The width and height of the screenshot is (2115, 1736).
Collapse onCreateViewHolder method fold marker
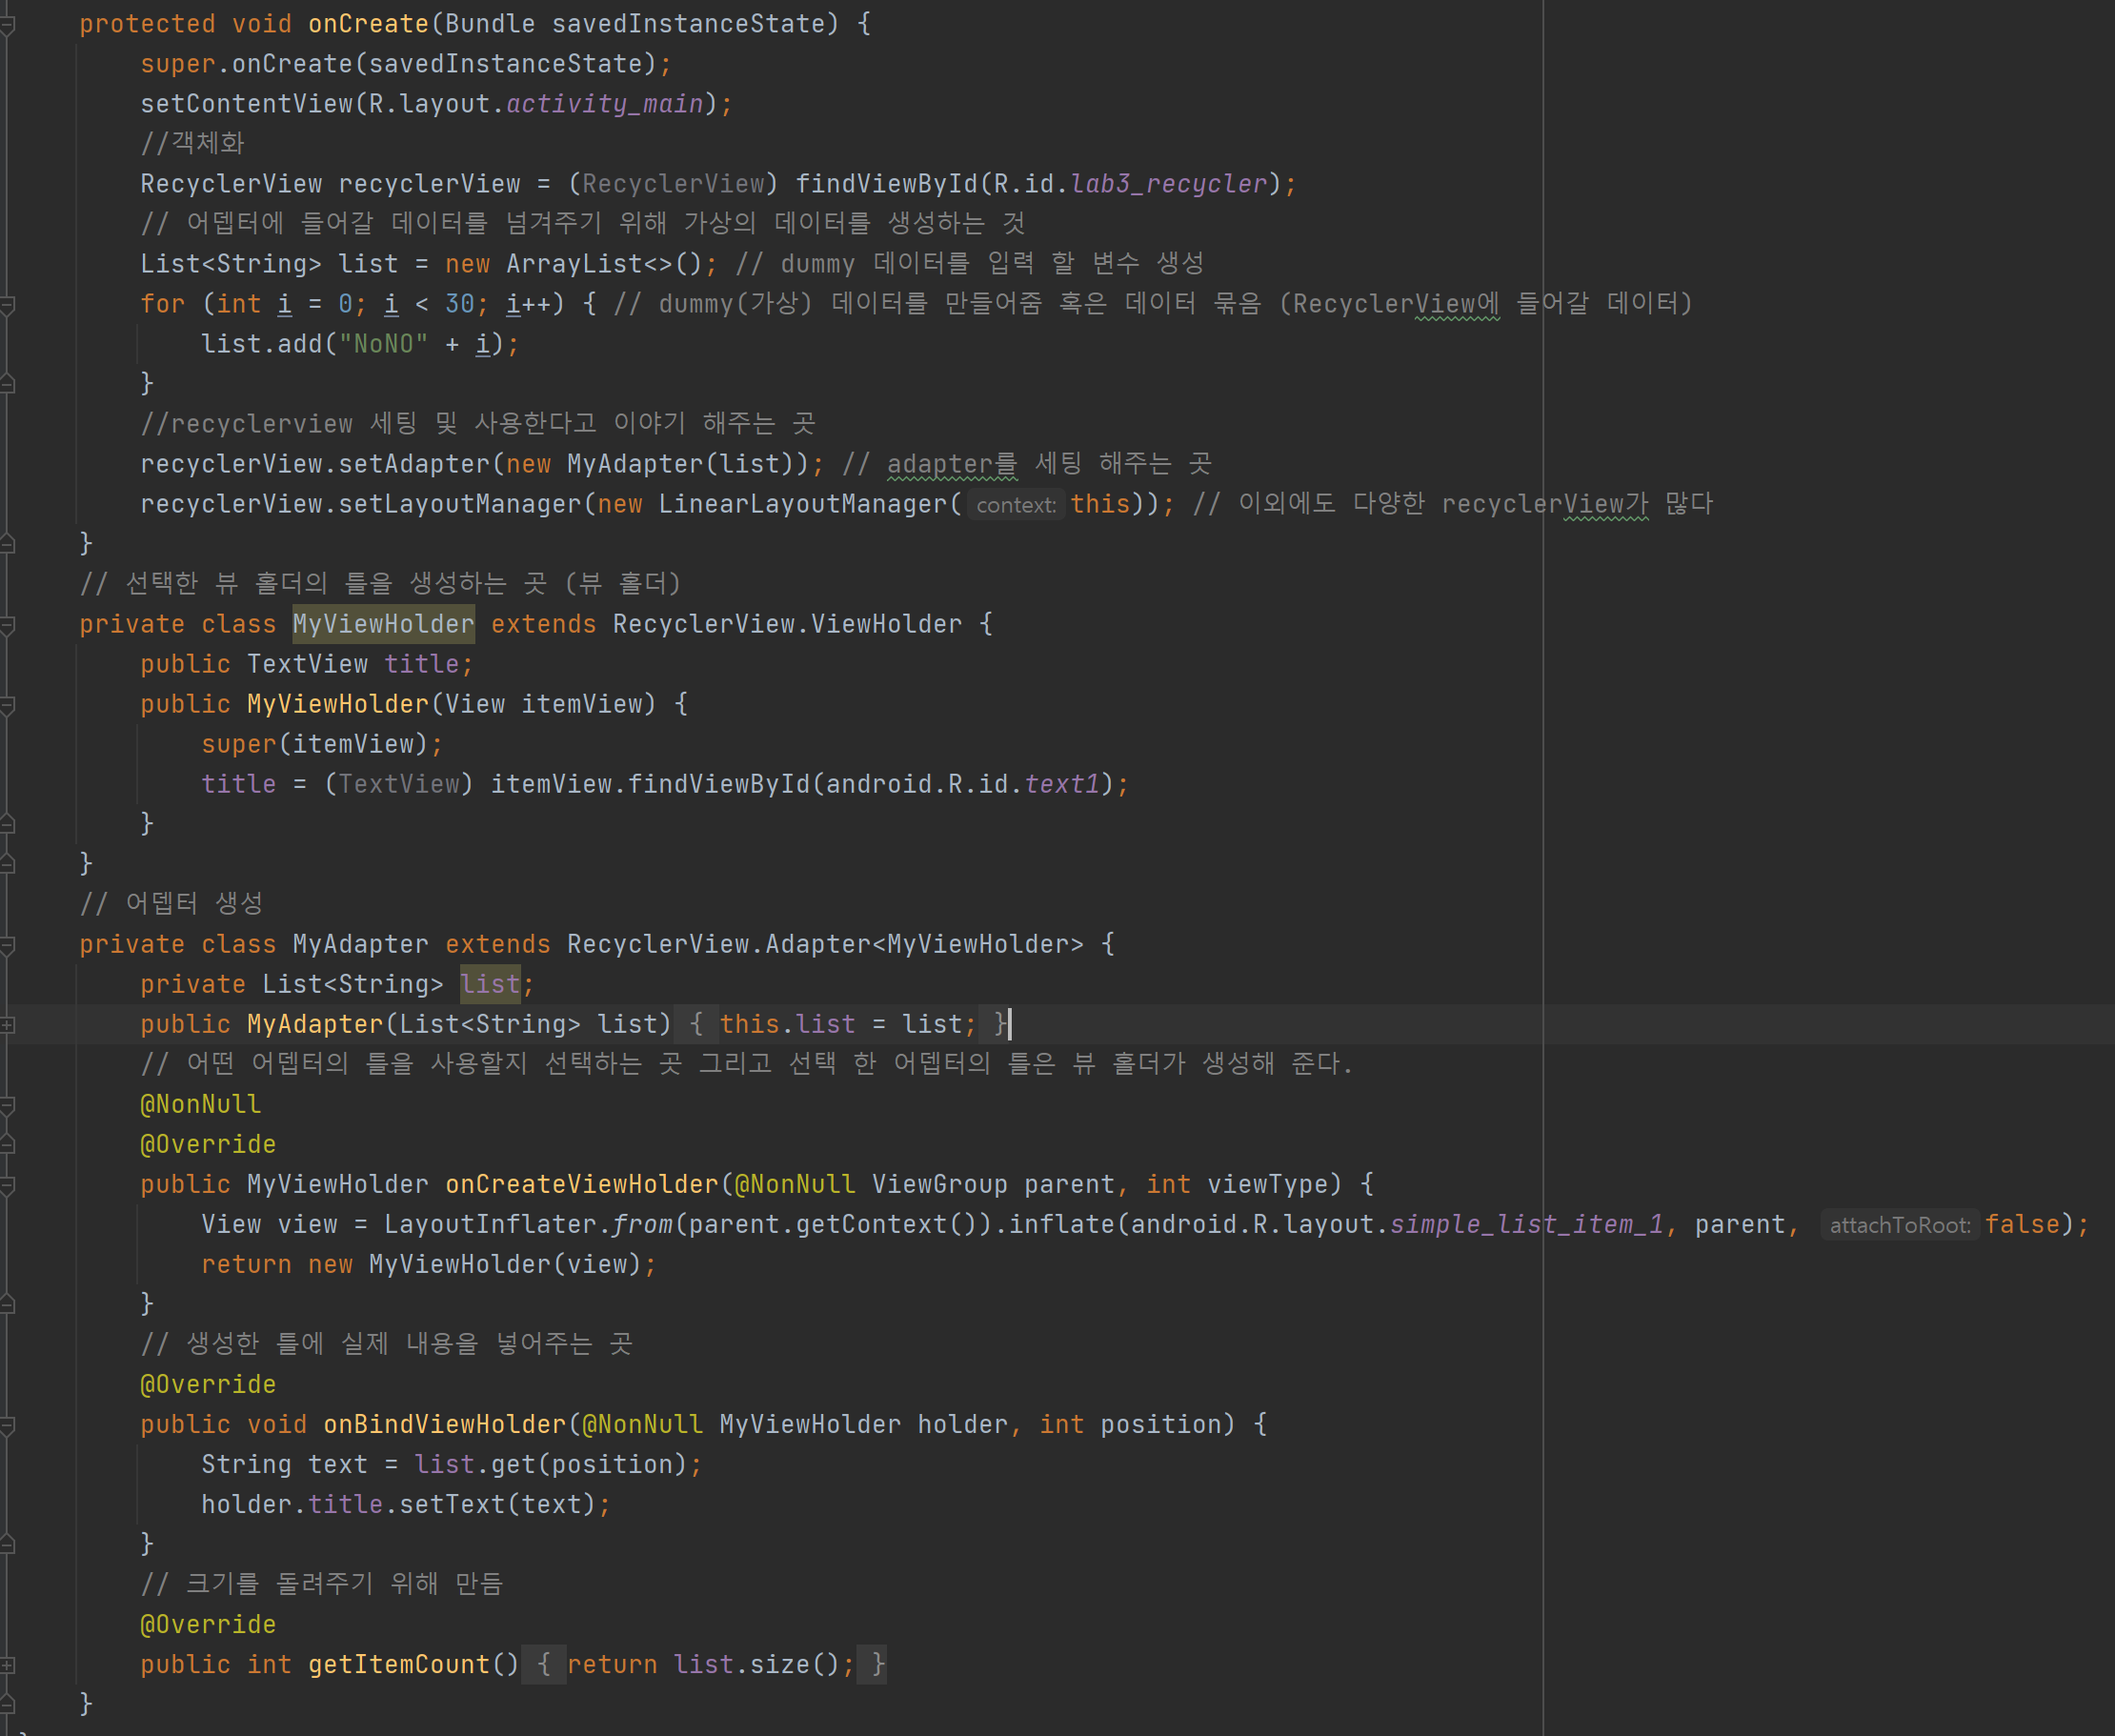click(x=7, y=1184)
